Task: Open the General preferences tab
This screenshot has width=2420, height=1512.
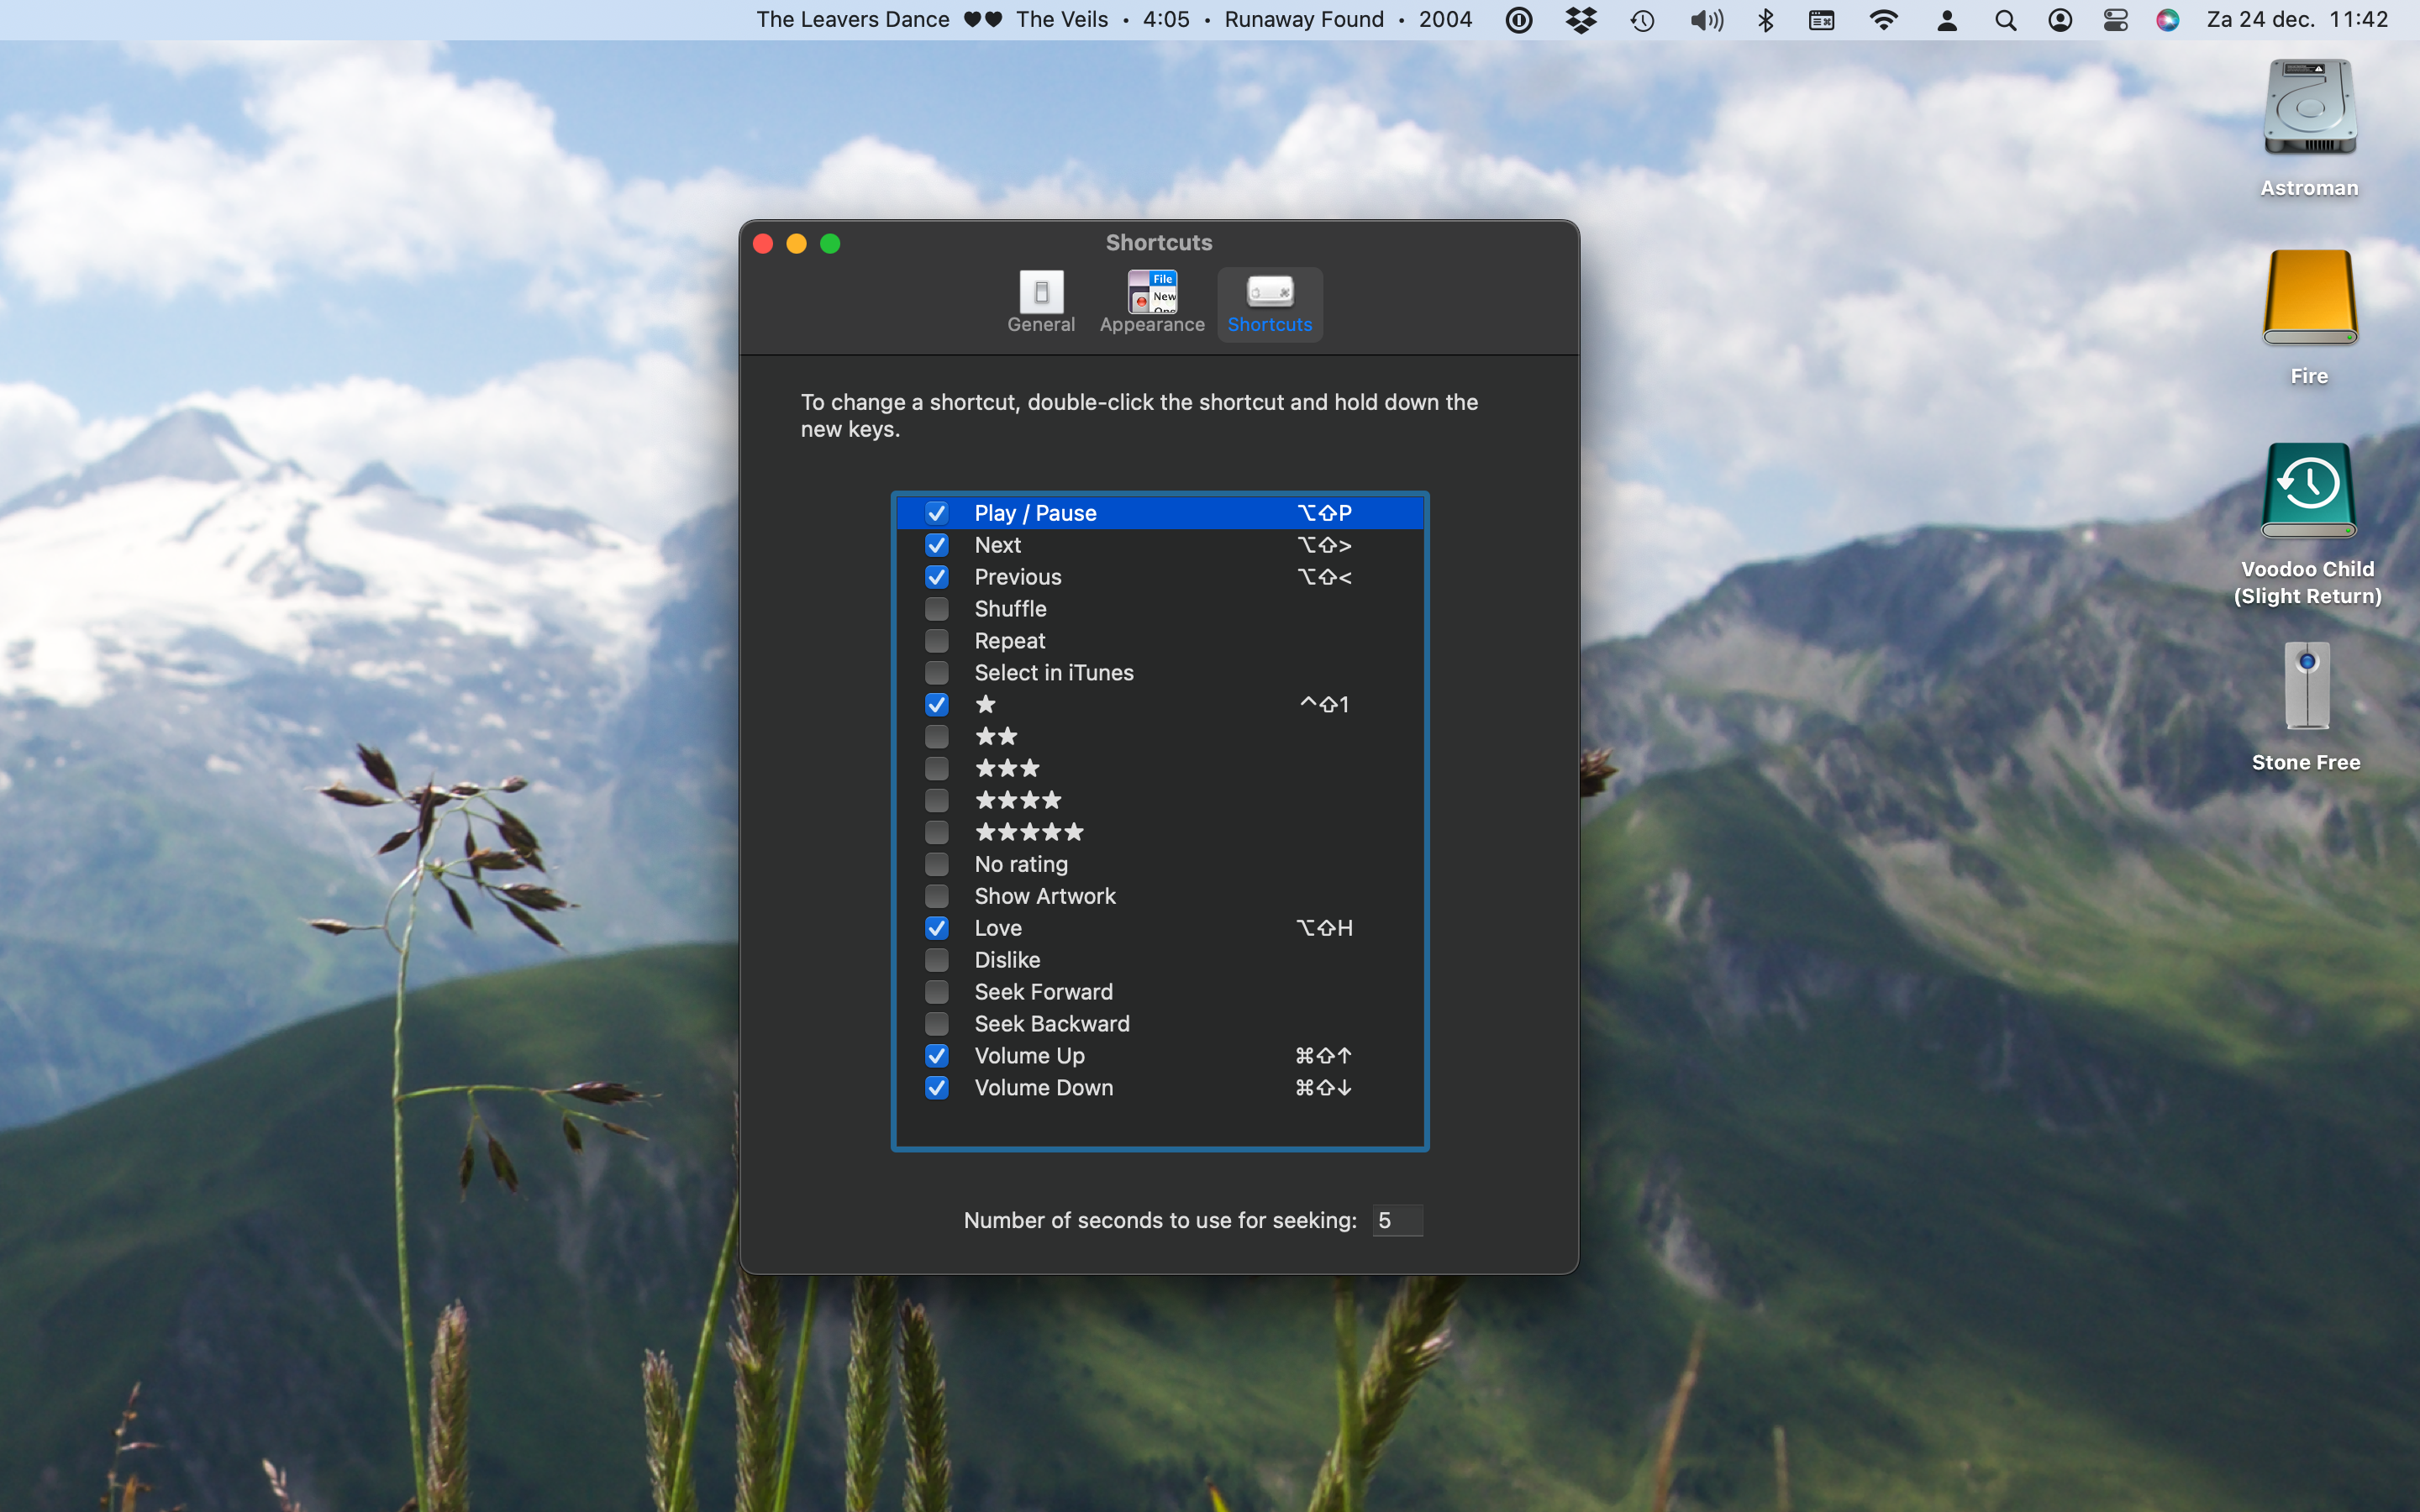Action: [x=1041, y=303]
